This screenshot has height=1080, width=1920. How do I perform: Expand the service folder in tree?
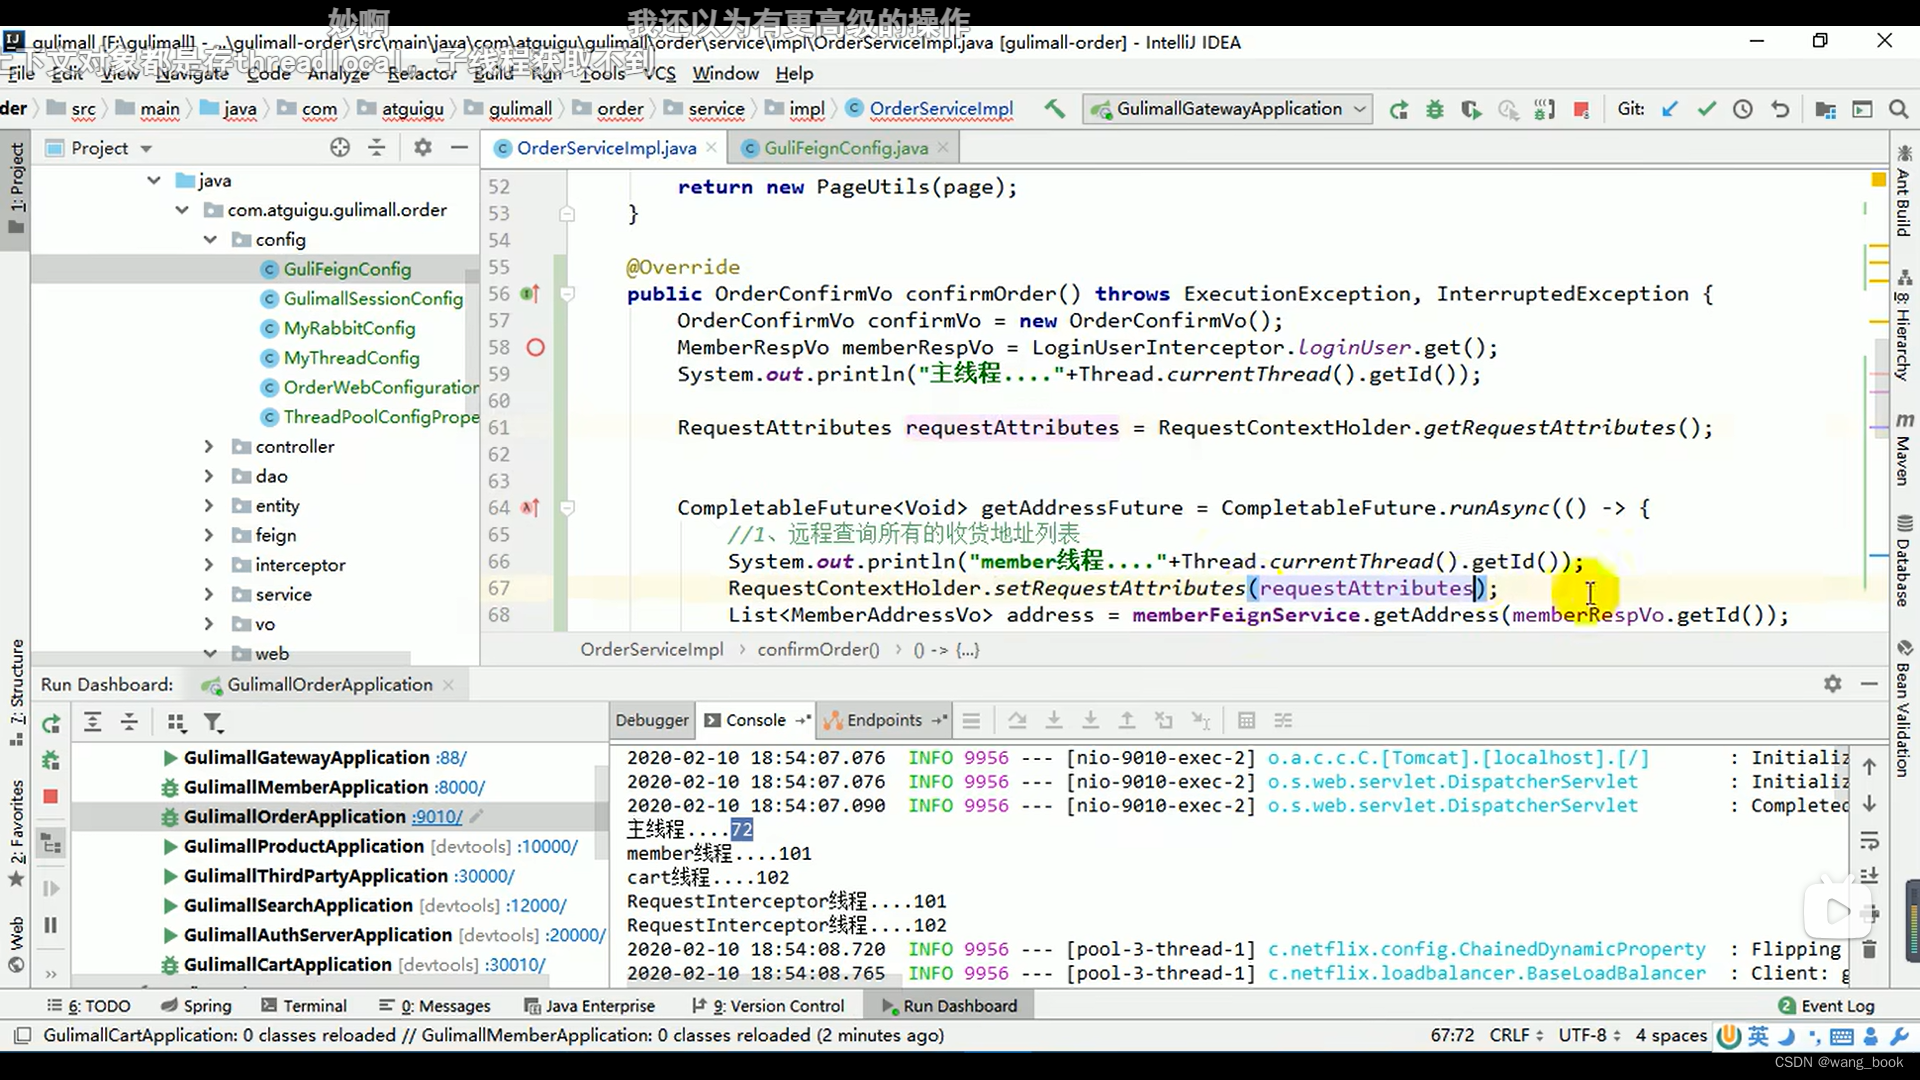[x=209, y=595]
